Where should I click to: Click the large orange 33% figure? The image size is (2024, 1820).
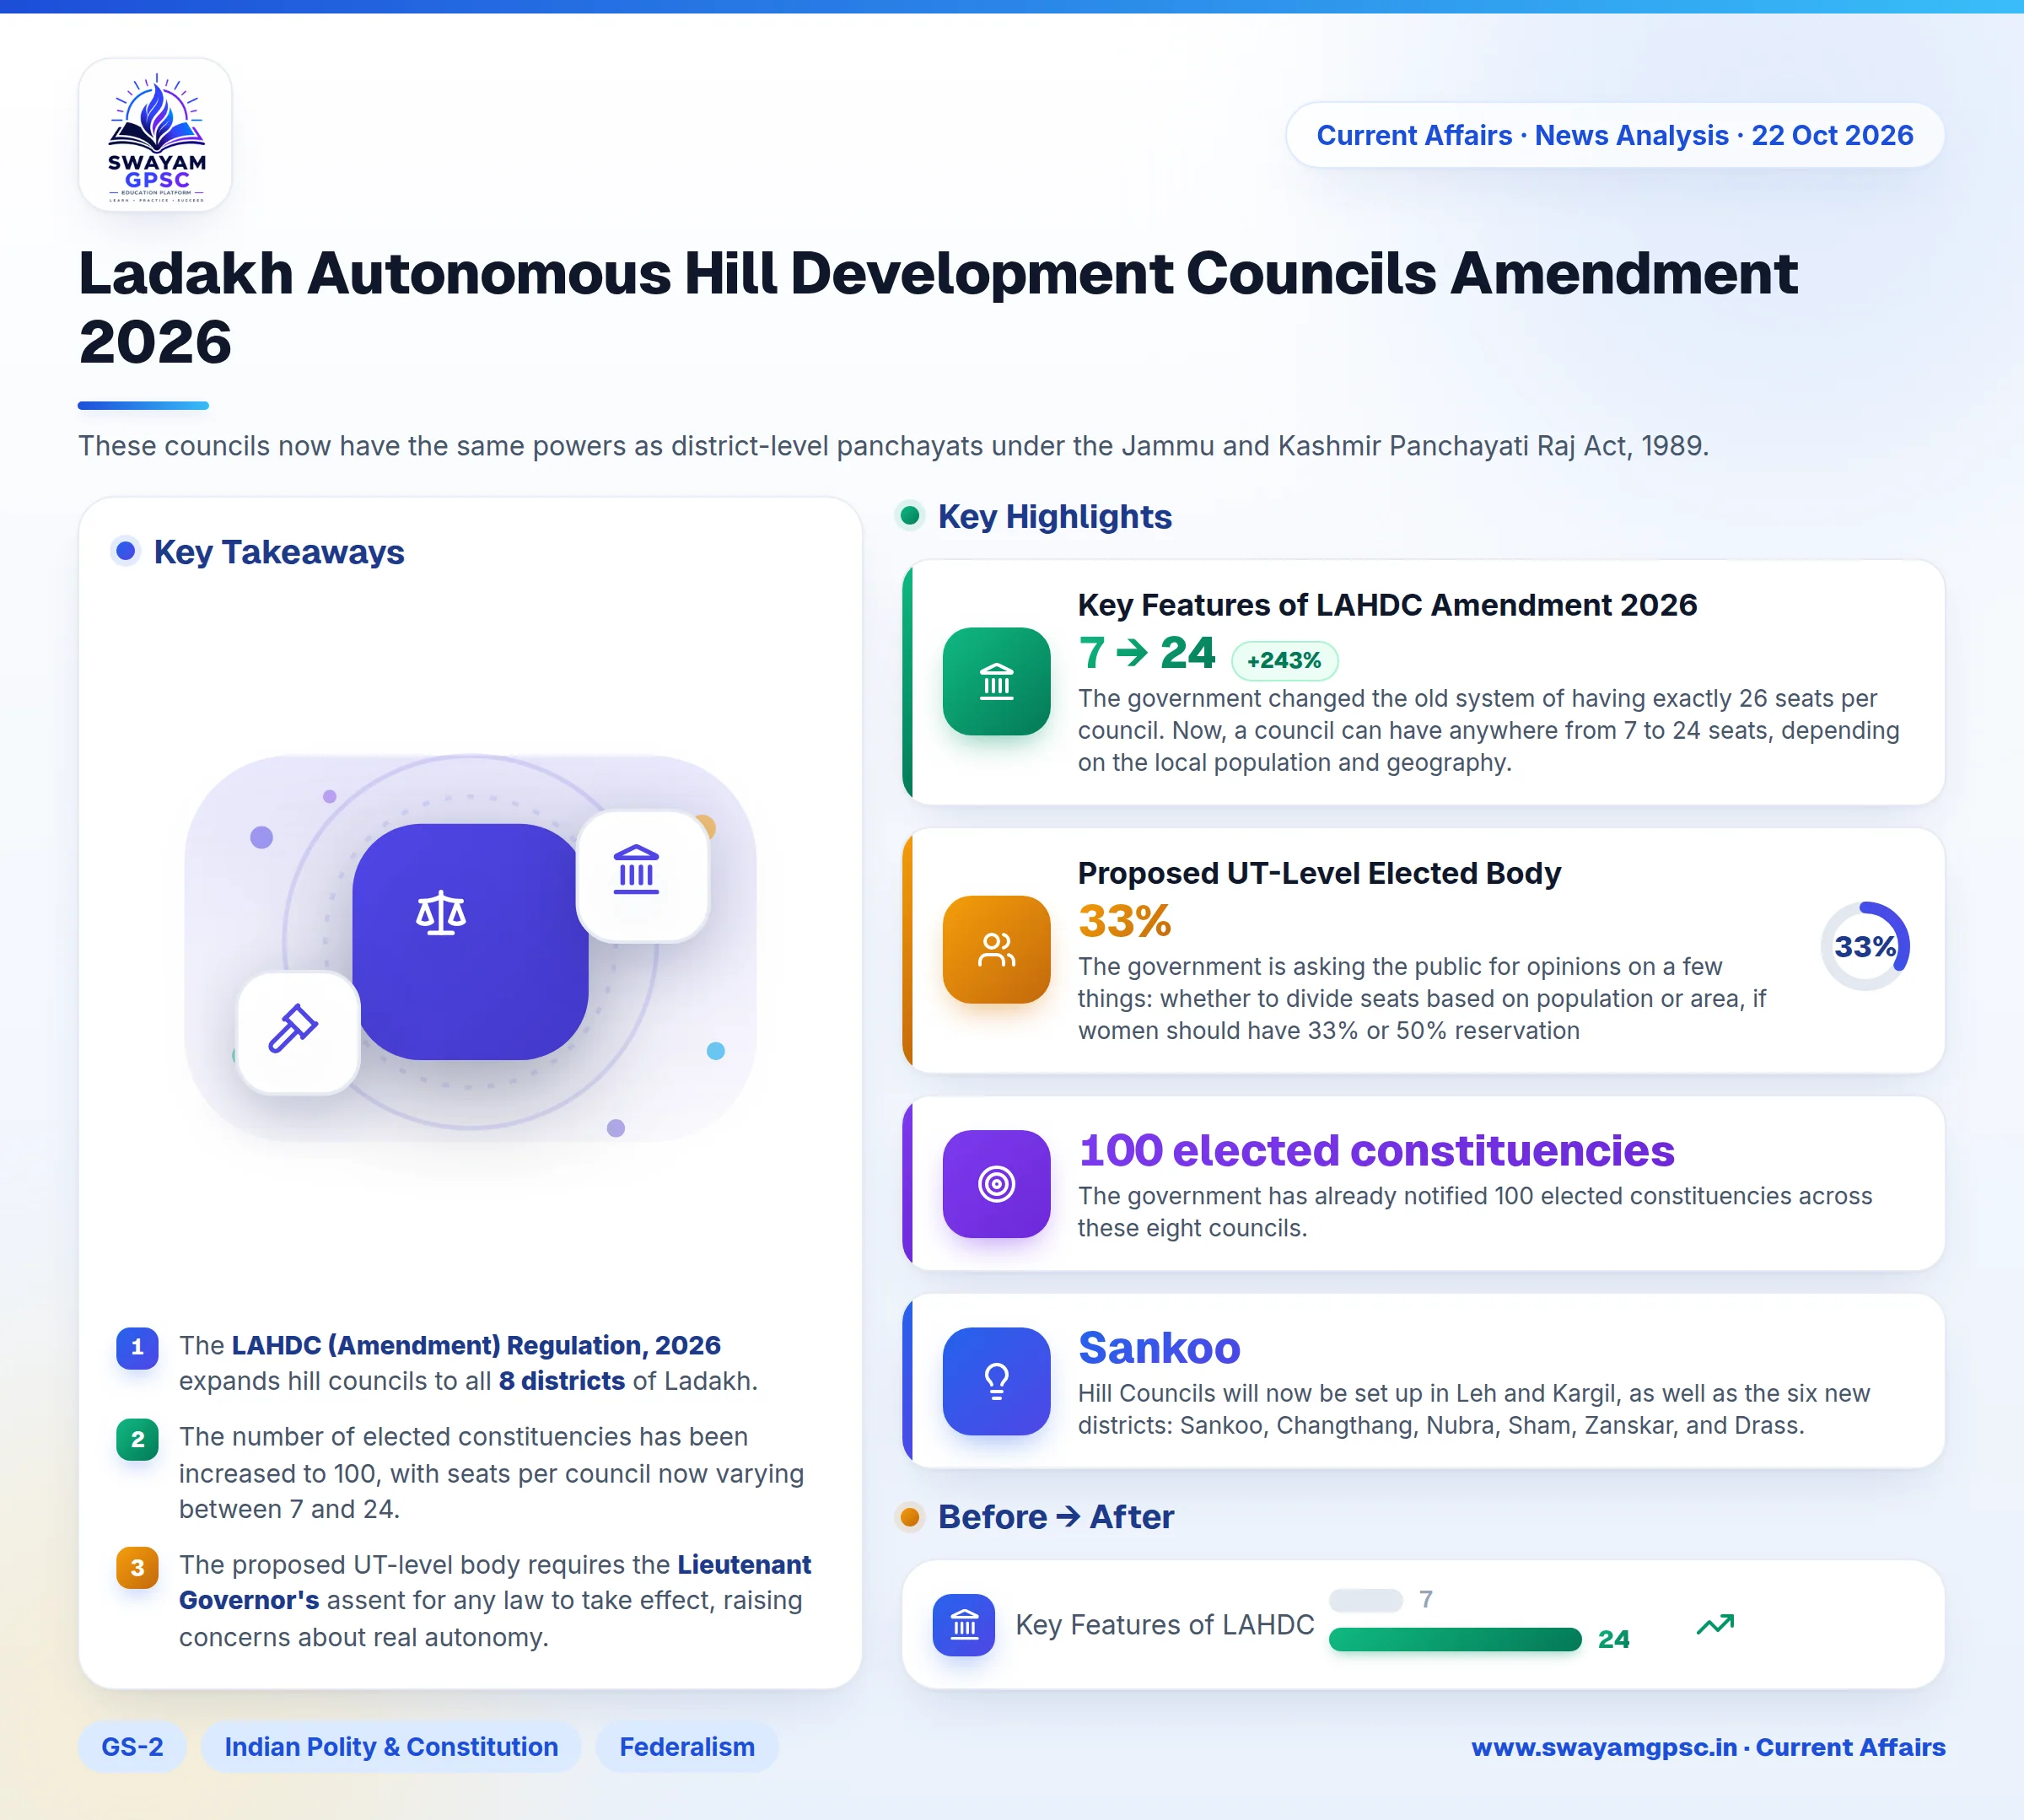click(x=1124, y=921)
